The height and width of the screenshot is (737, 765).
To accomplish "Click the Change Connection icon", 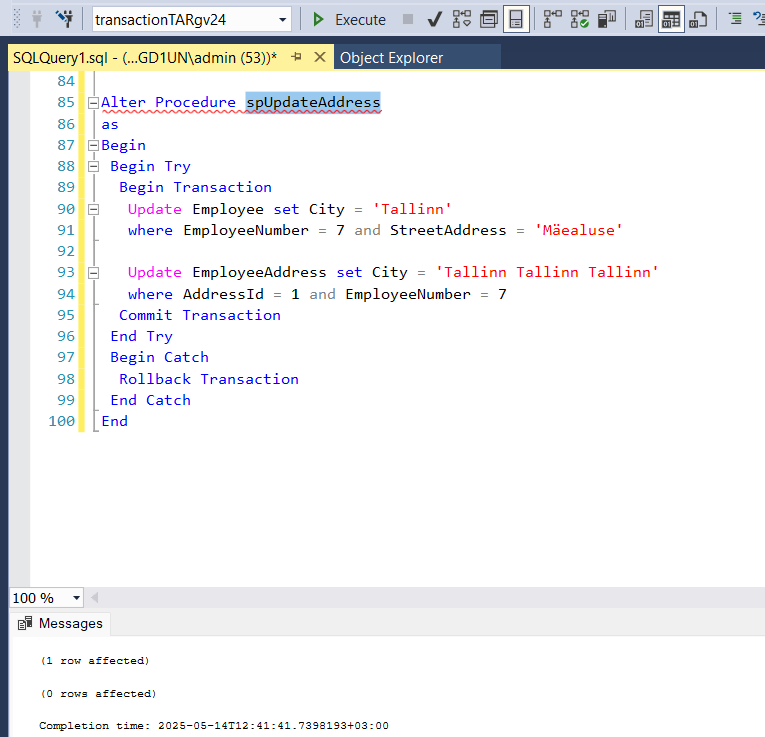I will [64, 20].
